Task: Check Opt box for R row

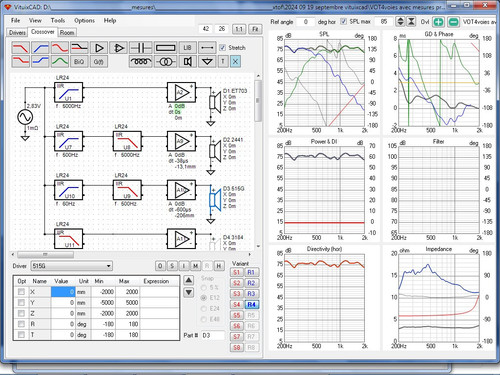Action: click(x=21, y=324)
